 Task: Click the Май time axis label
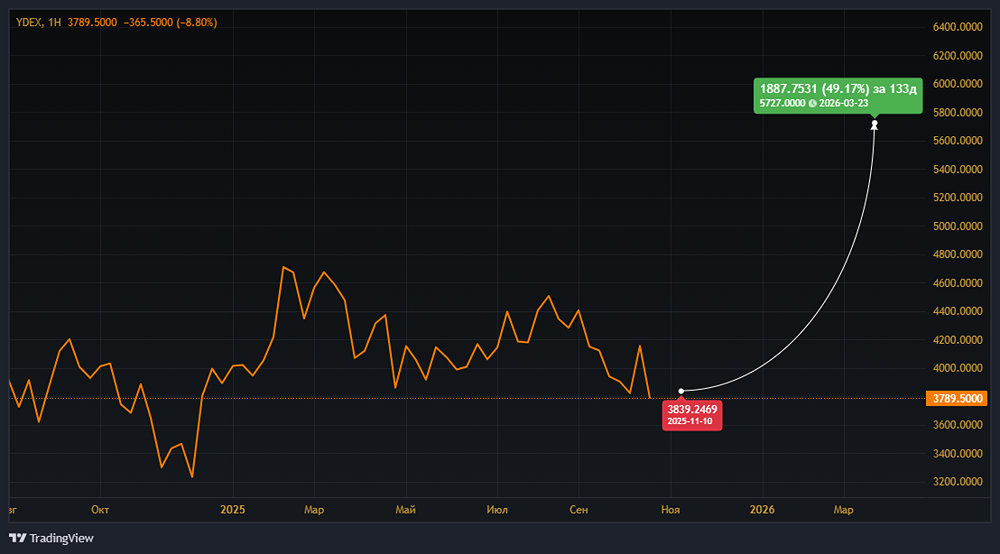point(406,509)
